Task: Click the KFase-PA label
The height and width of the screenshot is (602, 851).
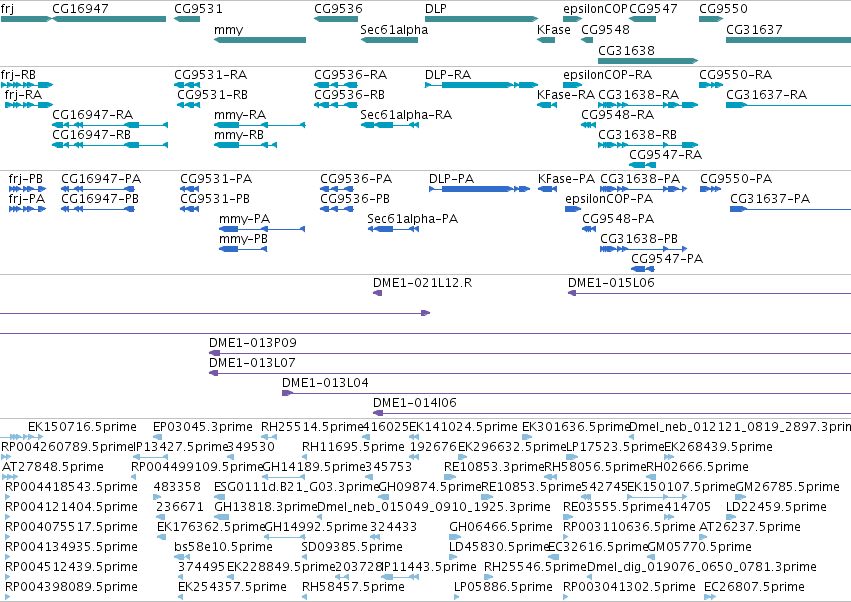Action: click(567, 179)
